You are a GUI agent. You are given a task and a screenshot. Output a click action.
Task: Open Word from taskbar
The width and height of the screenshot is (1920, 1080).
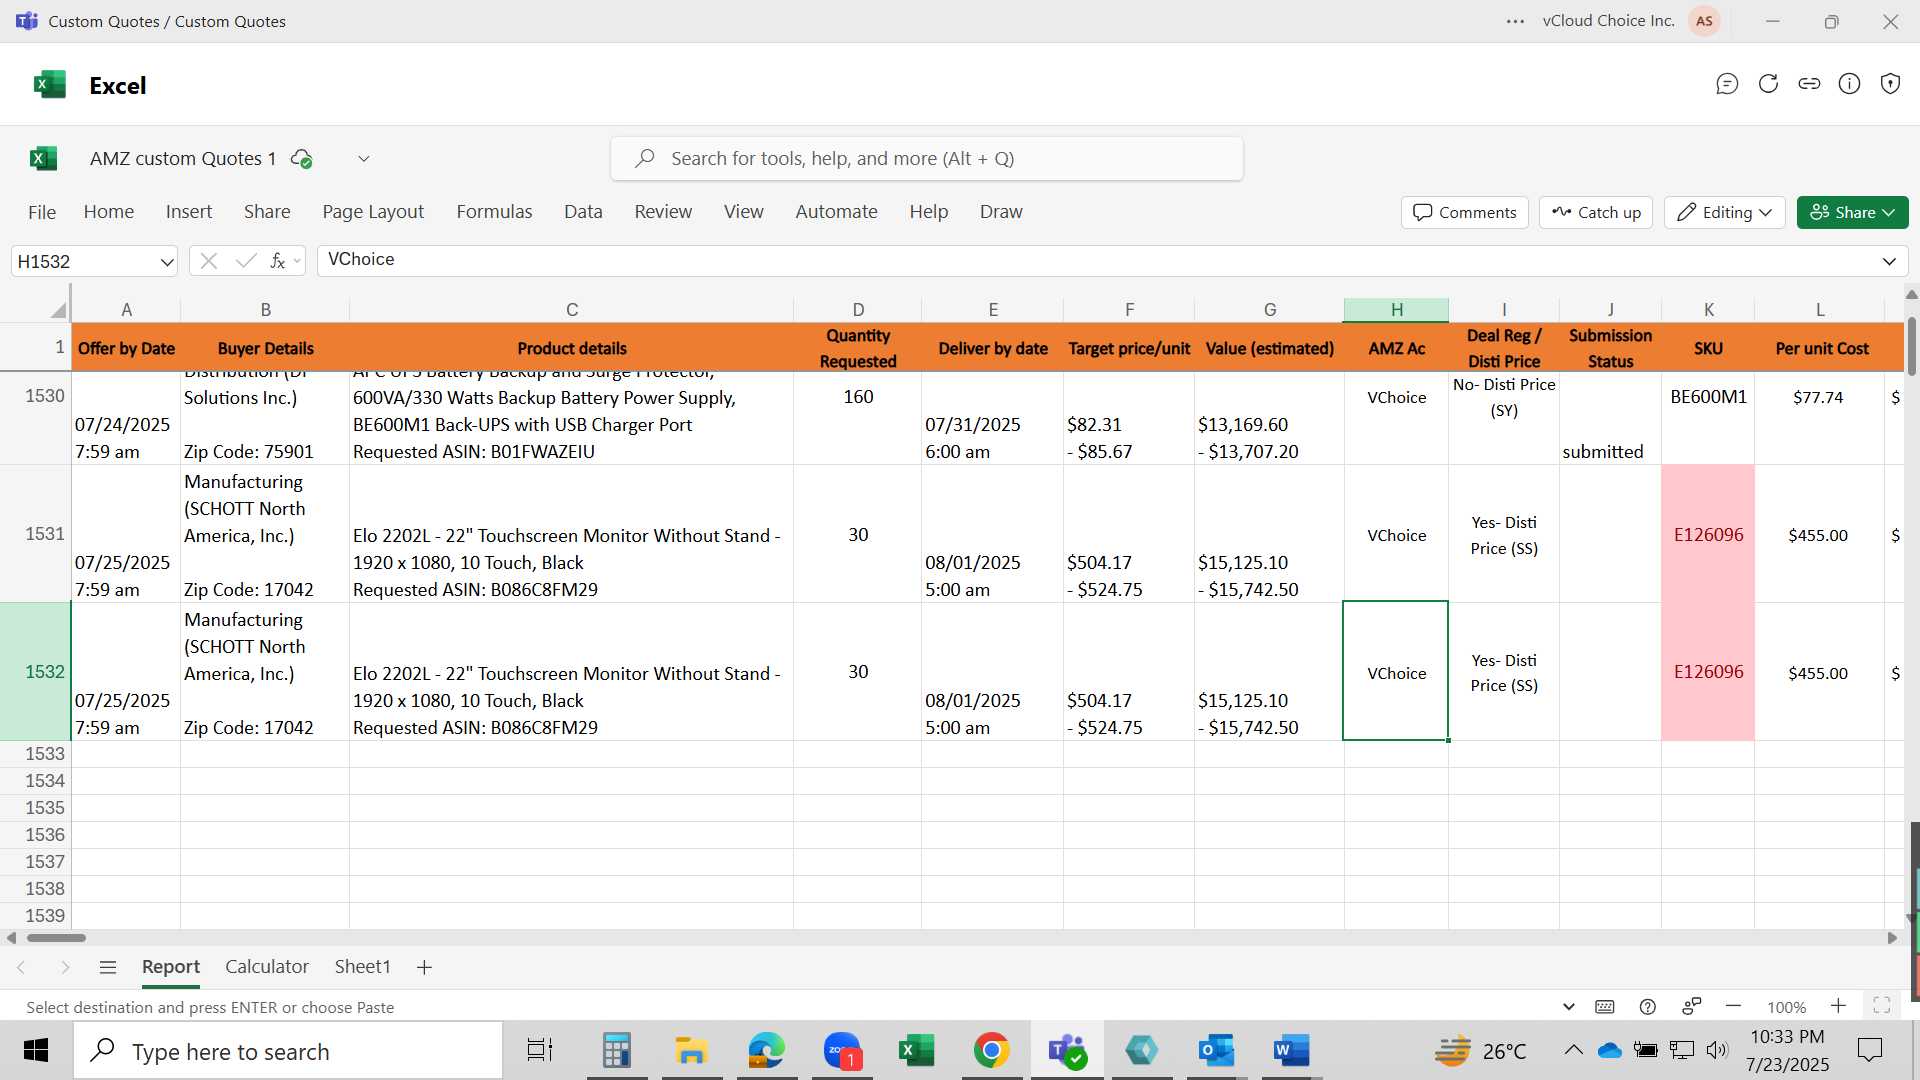pos(1291,1050)
